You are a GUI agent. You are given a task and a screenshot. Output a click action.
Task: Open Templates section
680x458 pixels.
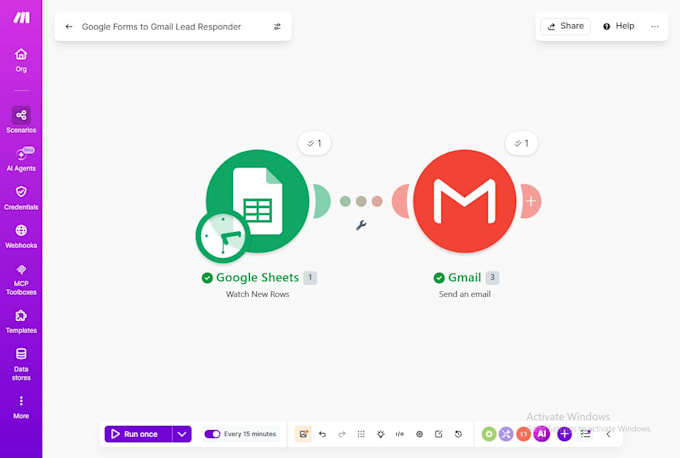21,322
